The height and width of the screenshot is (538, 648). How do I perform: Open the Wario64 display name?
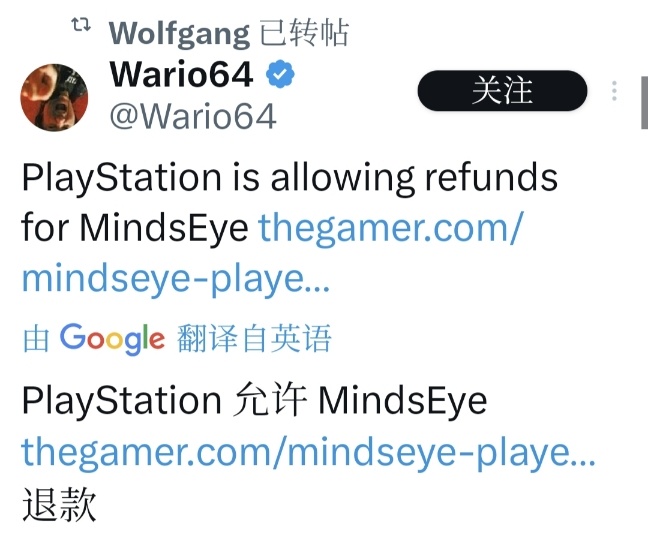181,74
